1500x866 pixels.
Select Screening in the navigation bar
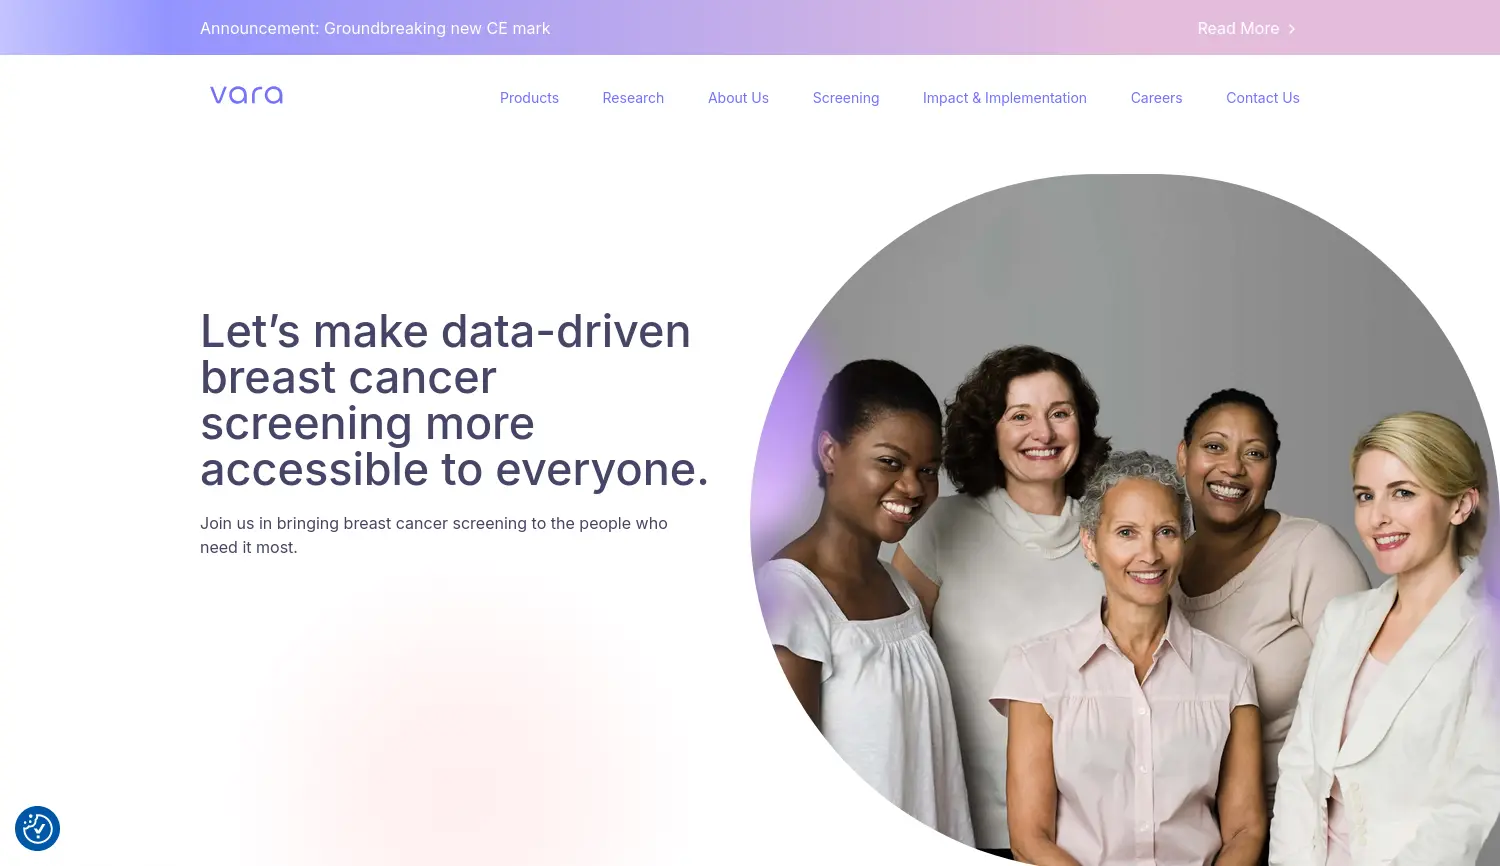[846, 98]
